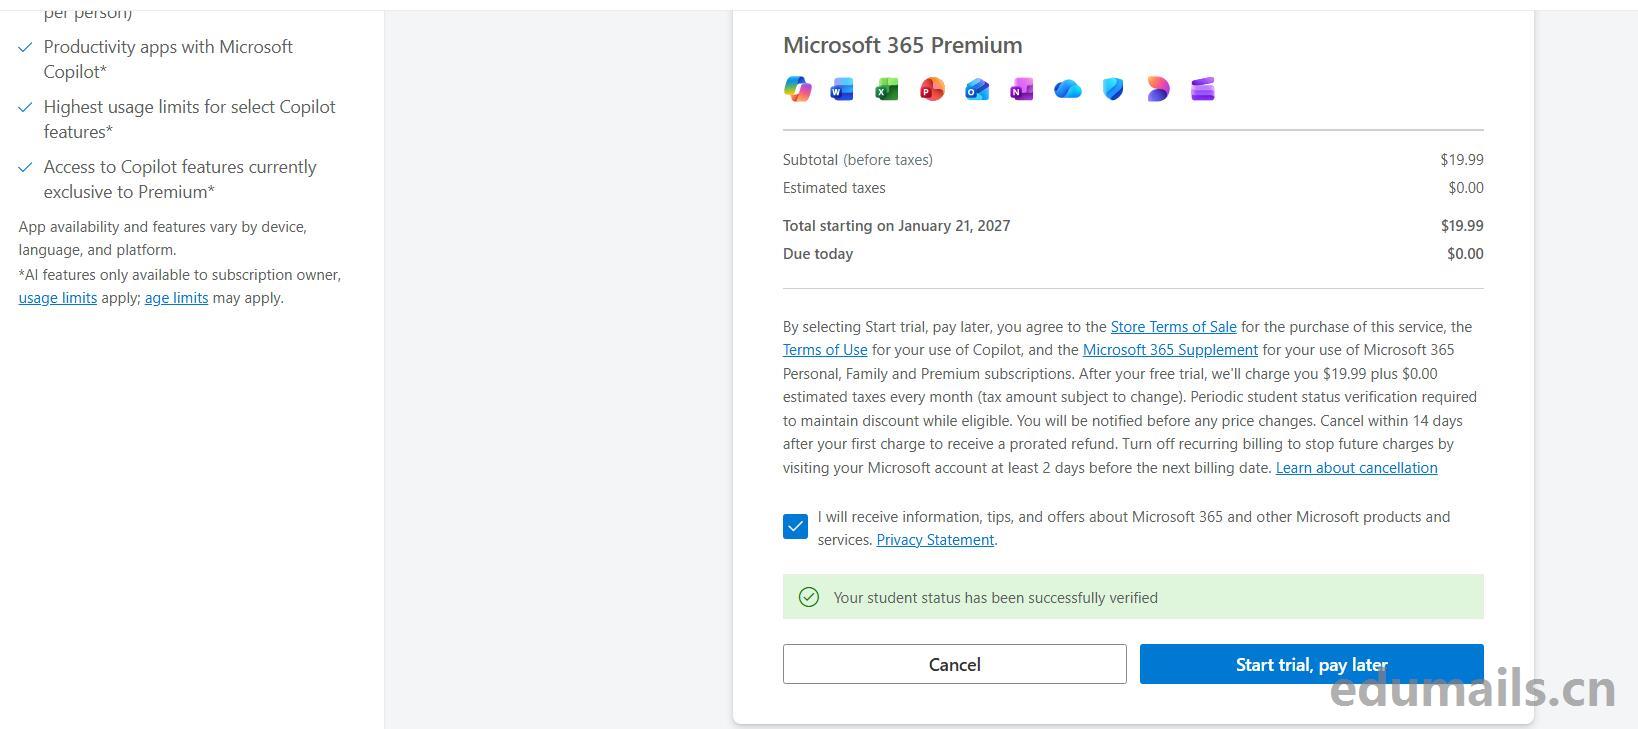Follow the Learn about cancellation link
The image size is (1638, 729).
(x=1356, y=468)
